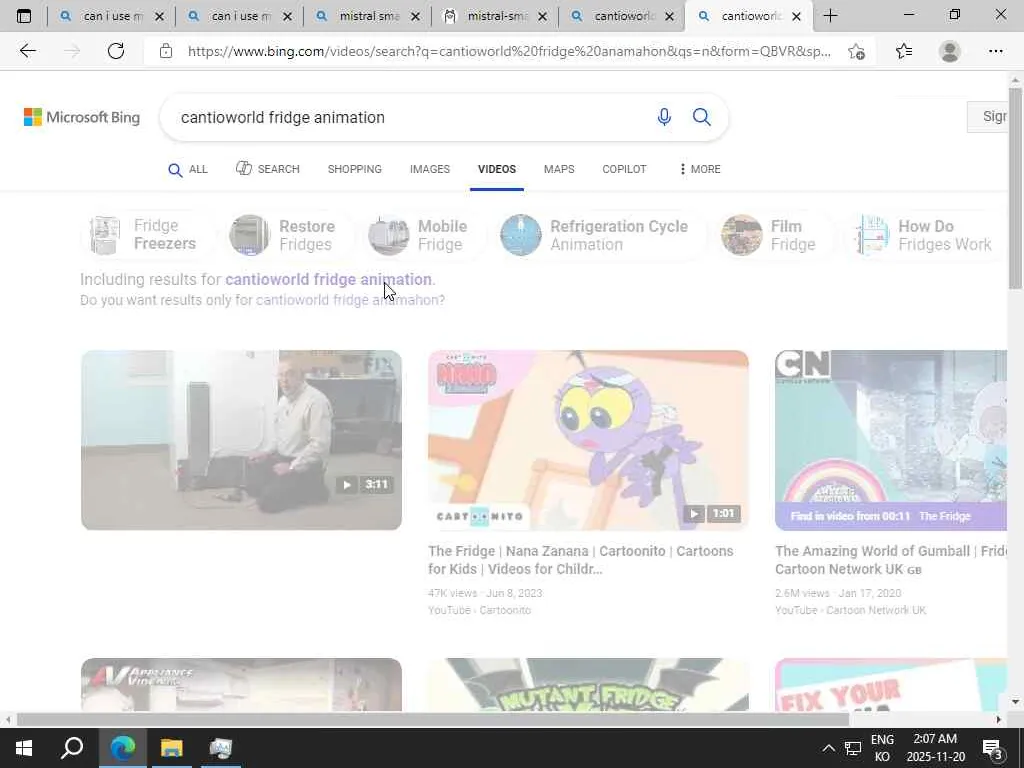Open Windows Start menu
Viewport: 1024px width, 768px height.
point(24,747)
